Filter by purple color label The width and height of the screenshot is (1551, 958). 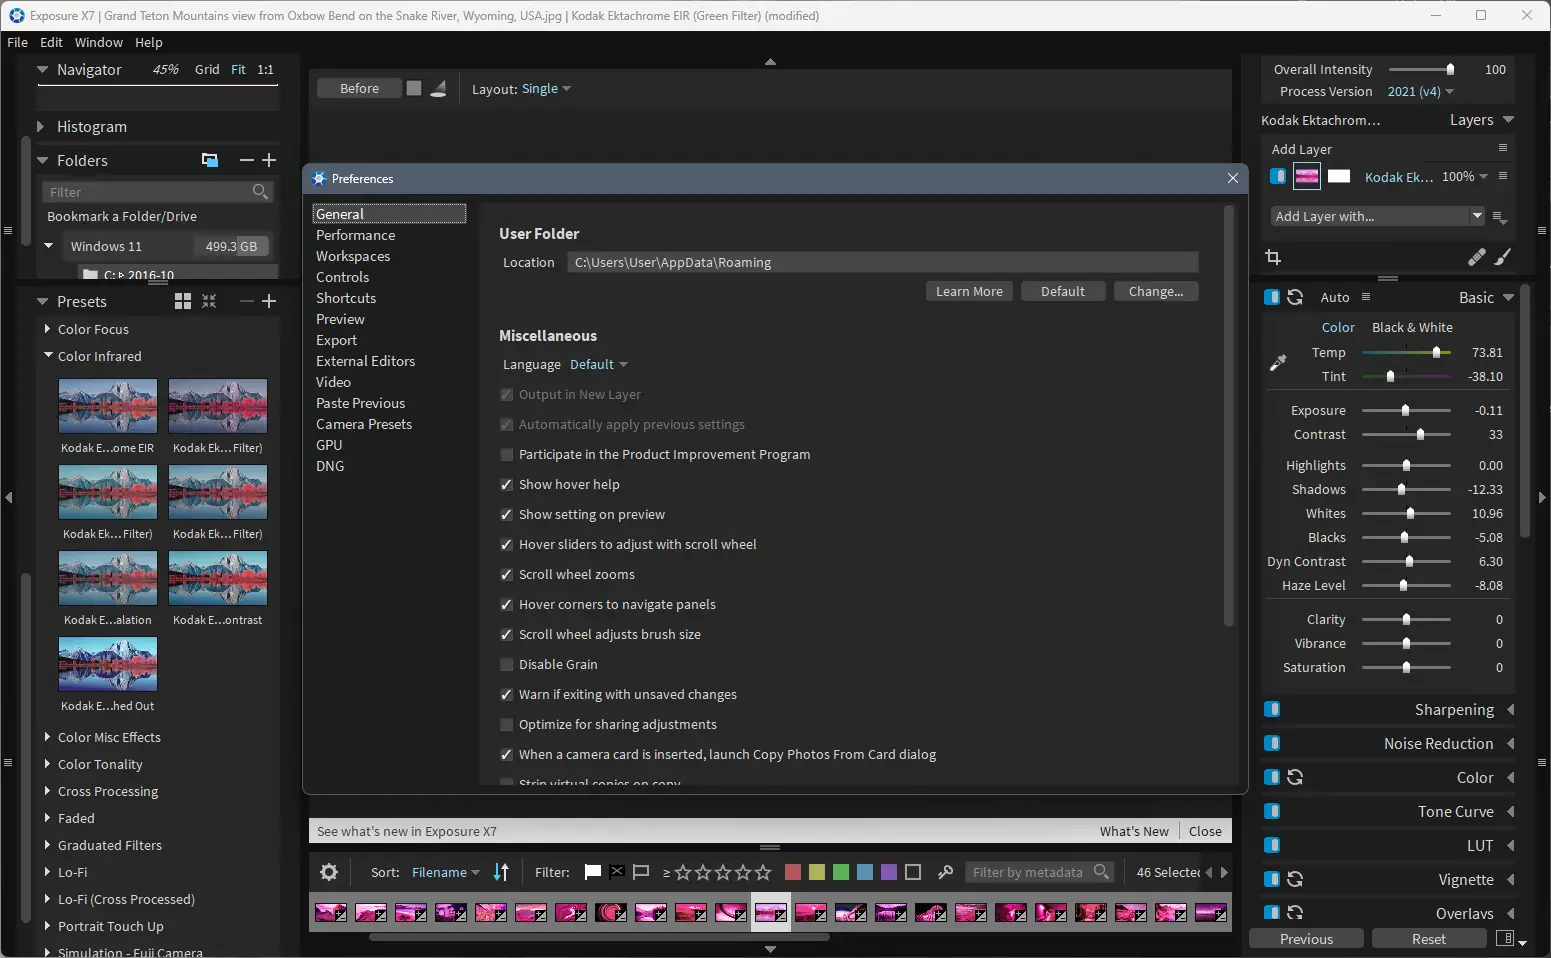click(x=889, y=872)
